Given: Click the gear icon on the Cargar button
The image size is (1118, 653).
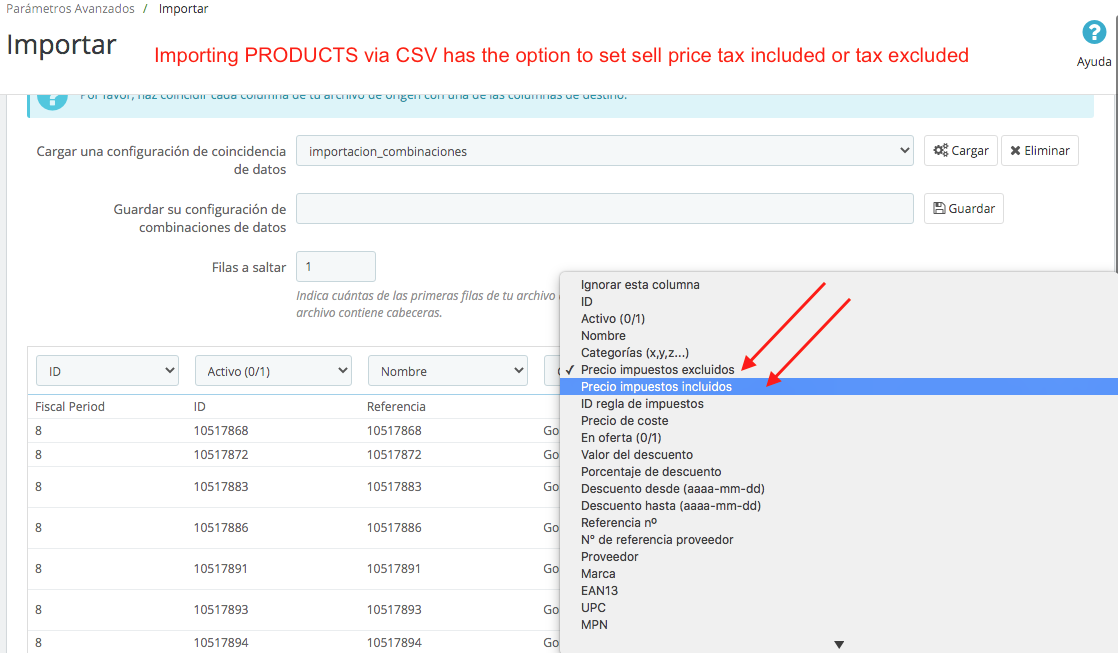Looking at the screenshot, I should 939,150.
